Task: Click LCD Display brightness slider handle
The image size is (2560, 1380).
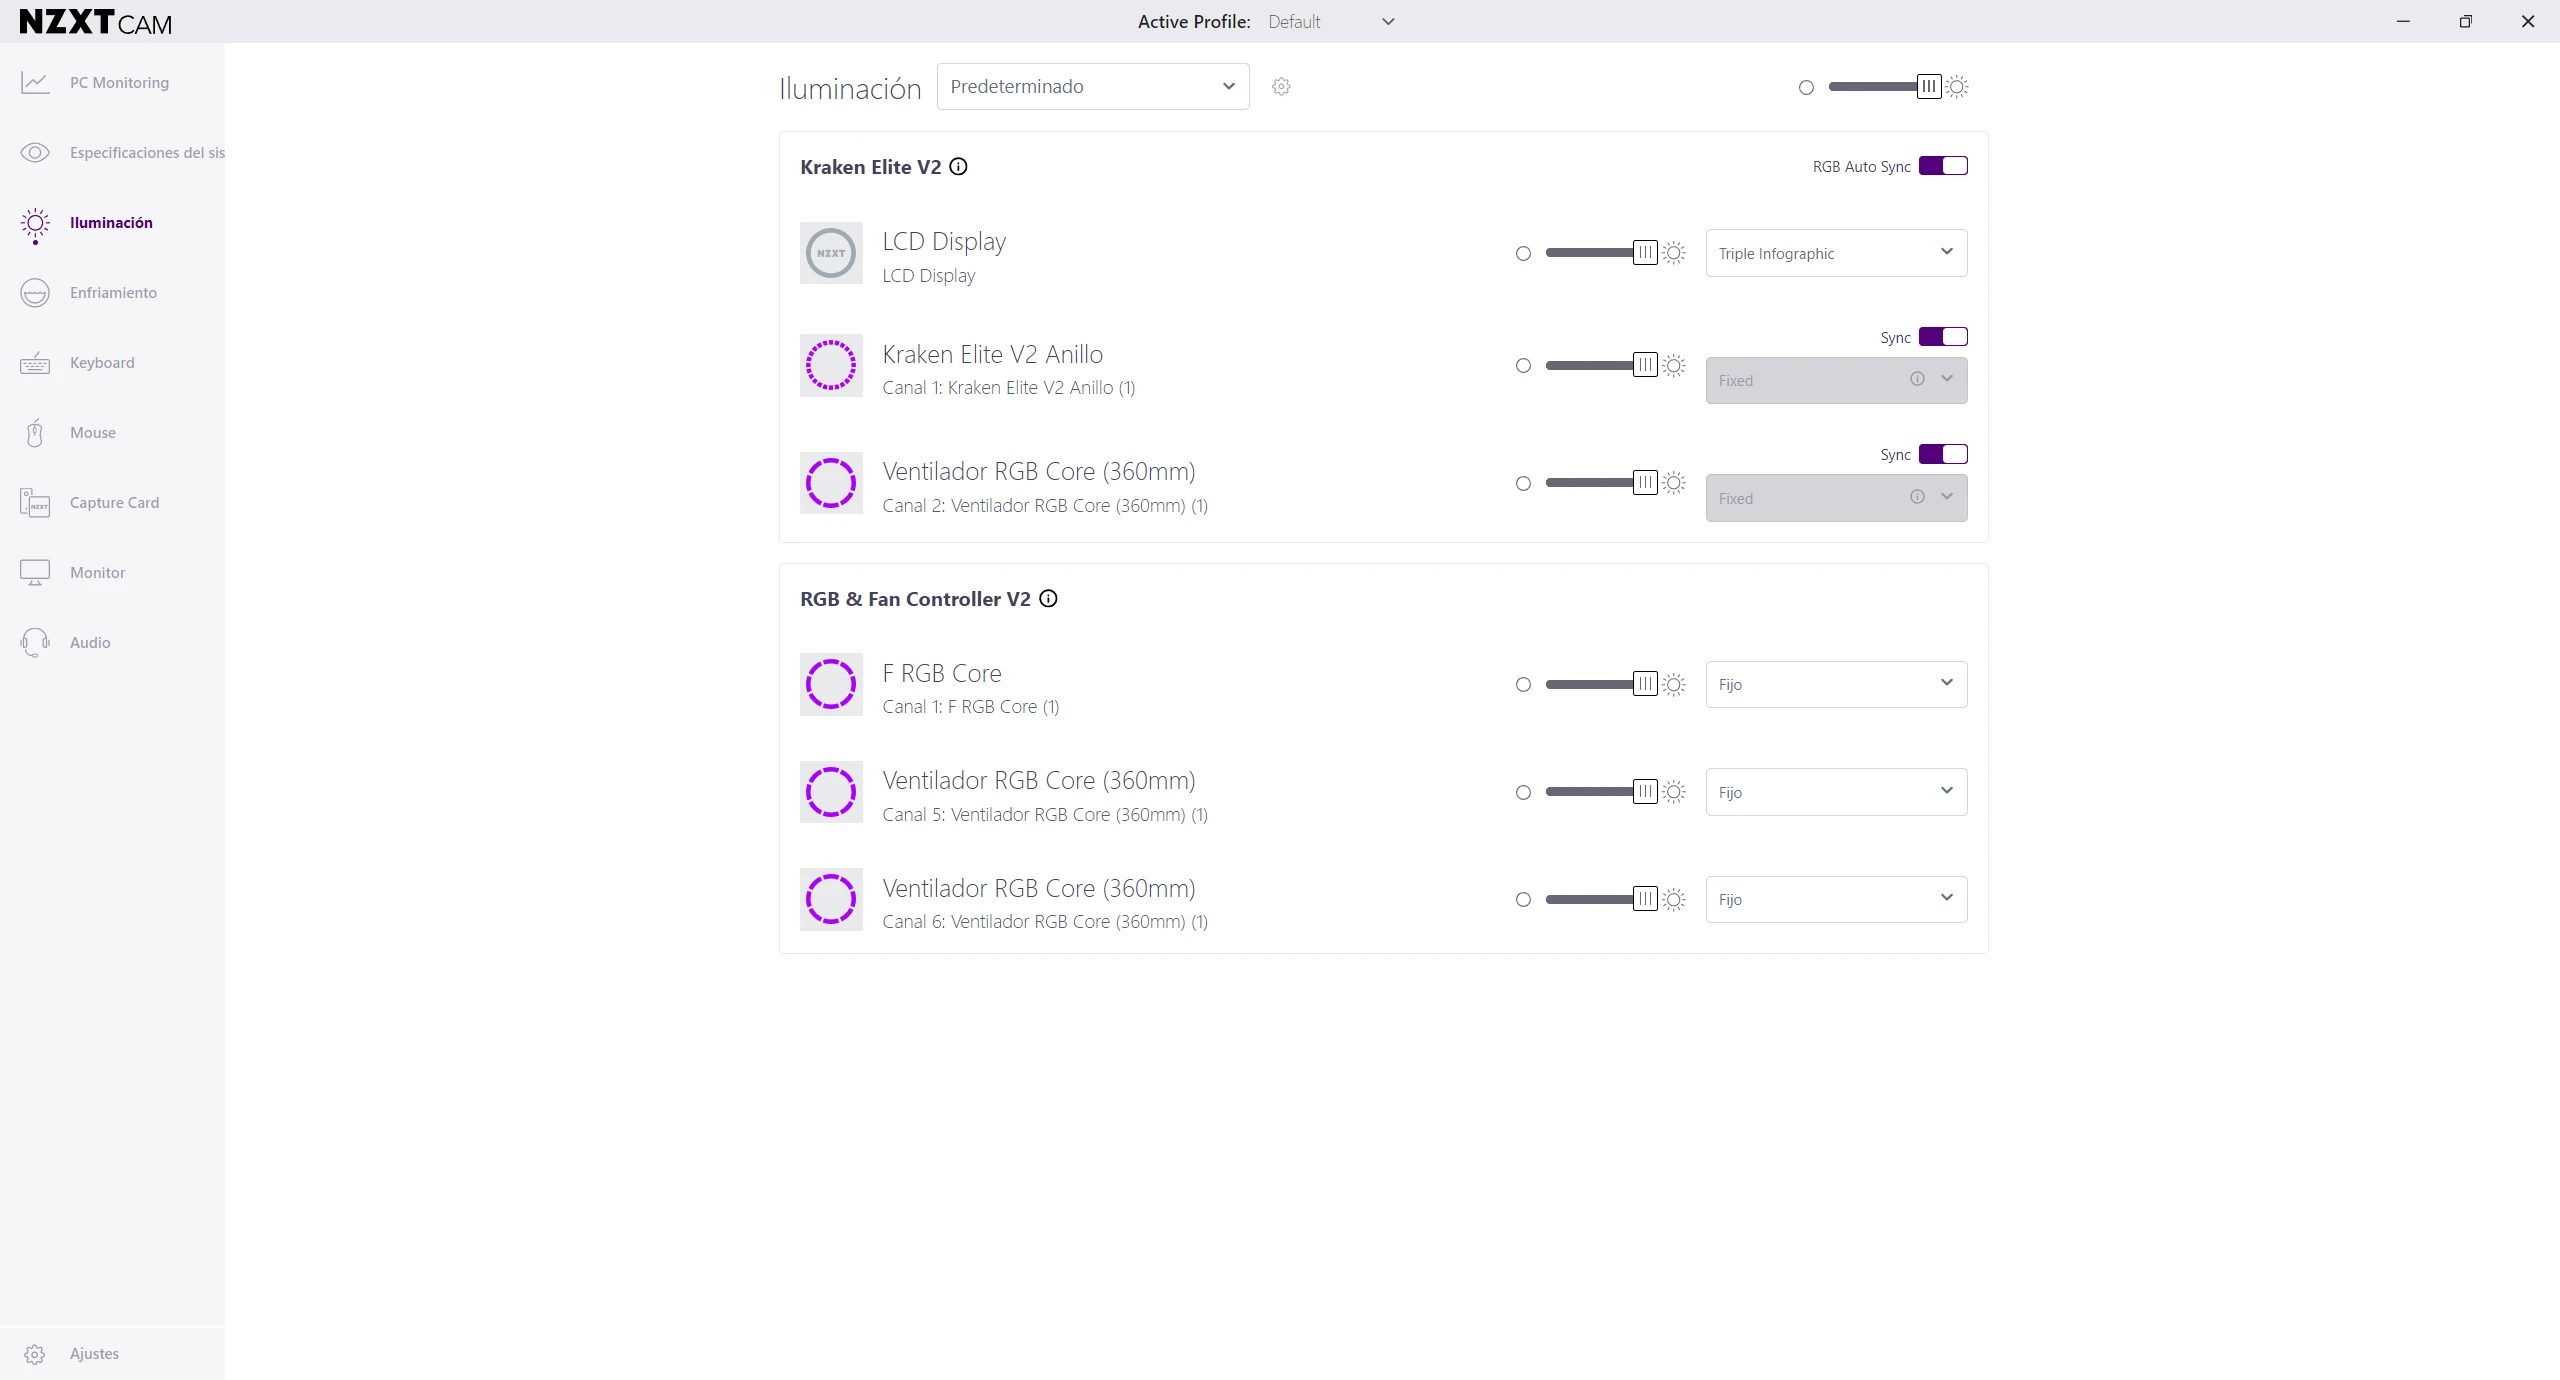Action: click(1645, 253)
